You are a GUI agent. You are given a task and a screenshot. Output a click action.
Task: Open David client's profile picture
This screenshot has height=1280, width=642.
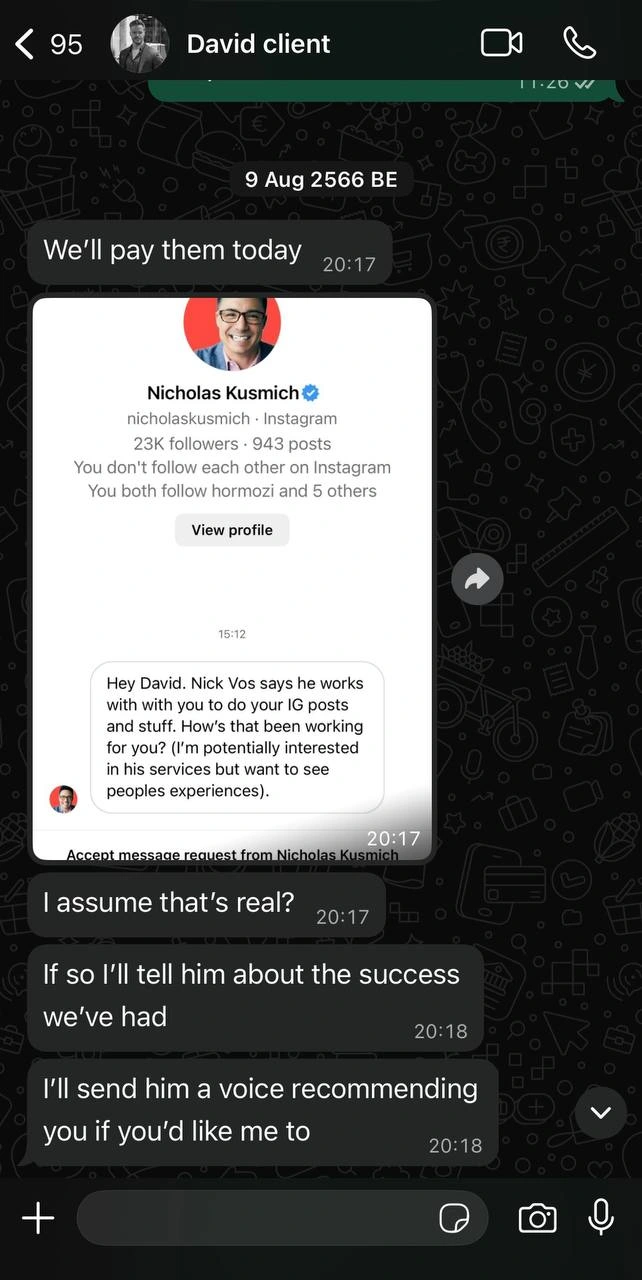[139, 44]
